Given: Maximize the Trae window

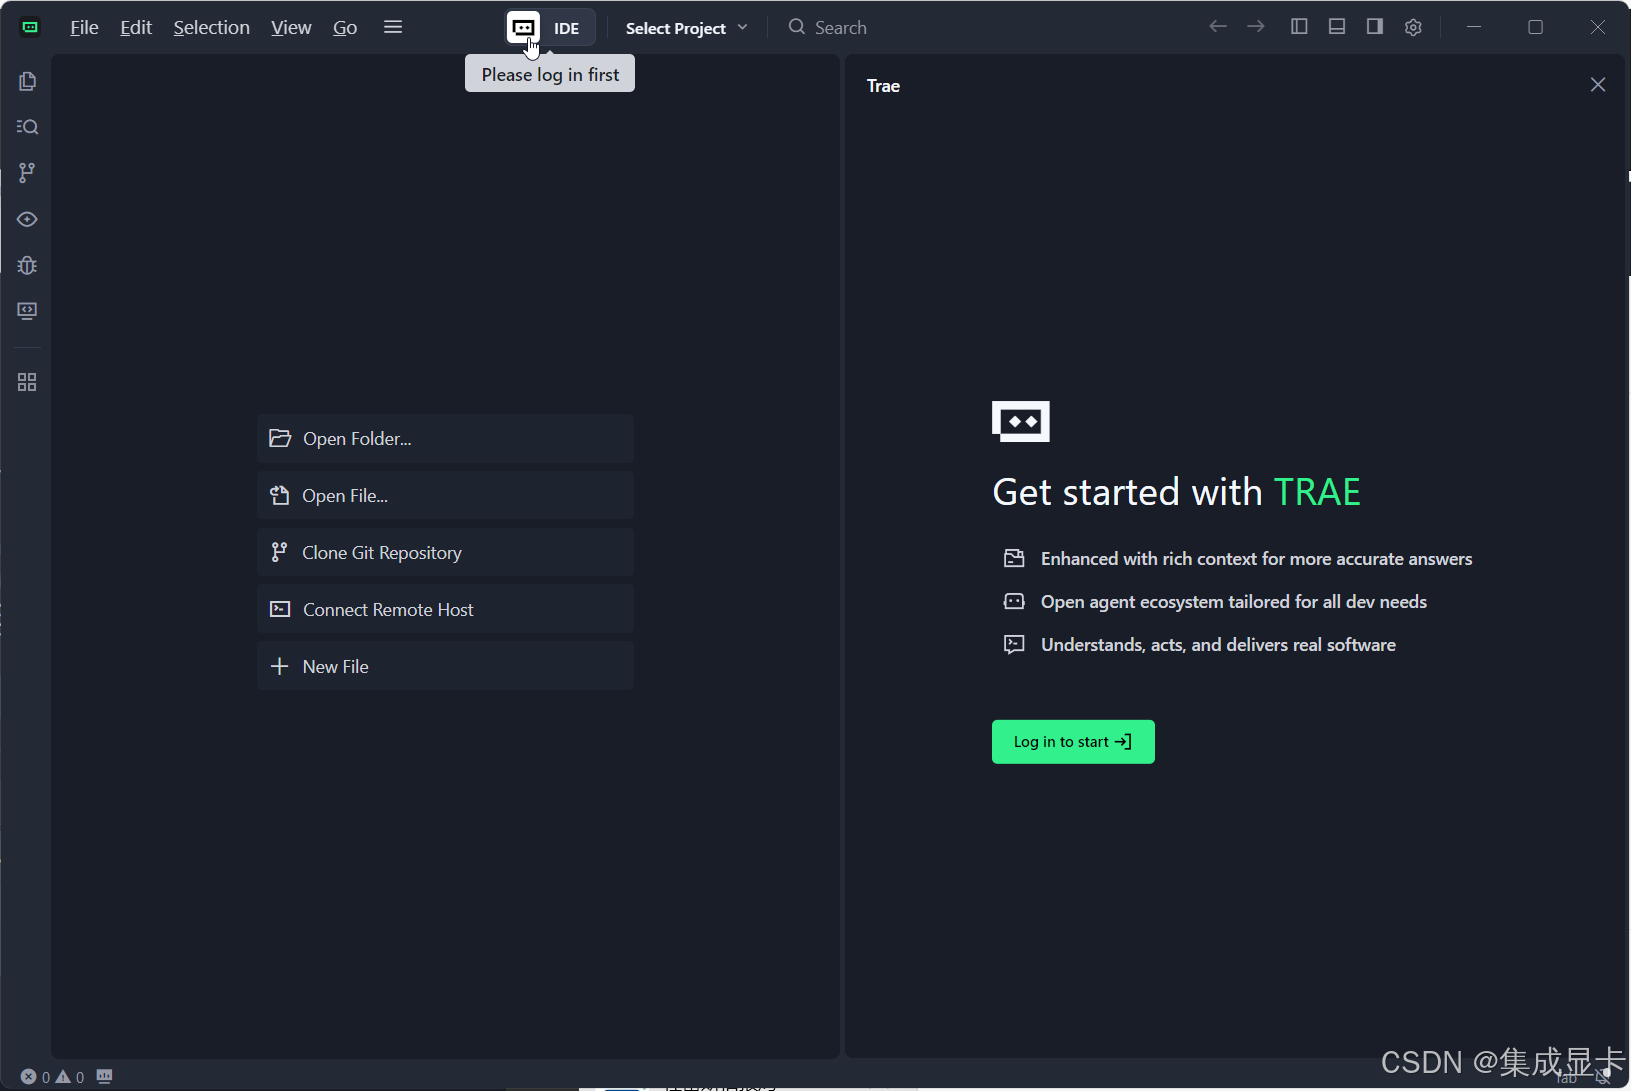Looking at the screenshot, I should click(1536, 27).
